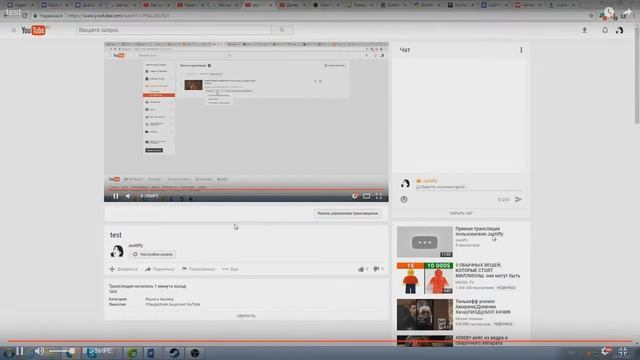This screenshot has height=360, width=640.
Task: Open the Justify channel name link
Action: [x=136, y=246]
